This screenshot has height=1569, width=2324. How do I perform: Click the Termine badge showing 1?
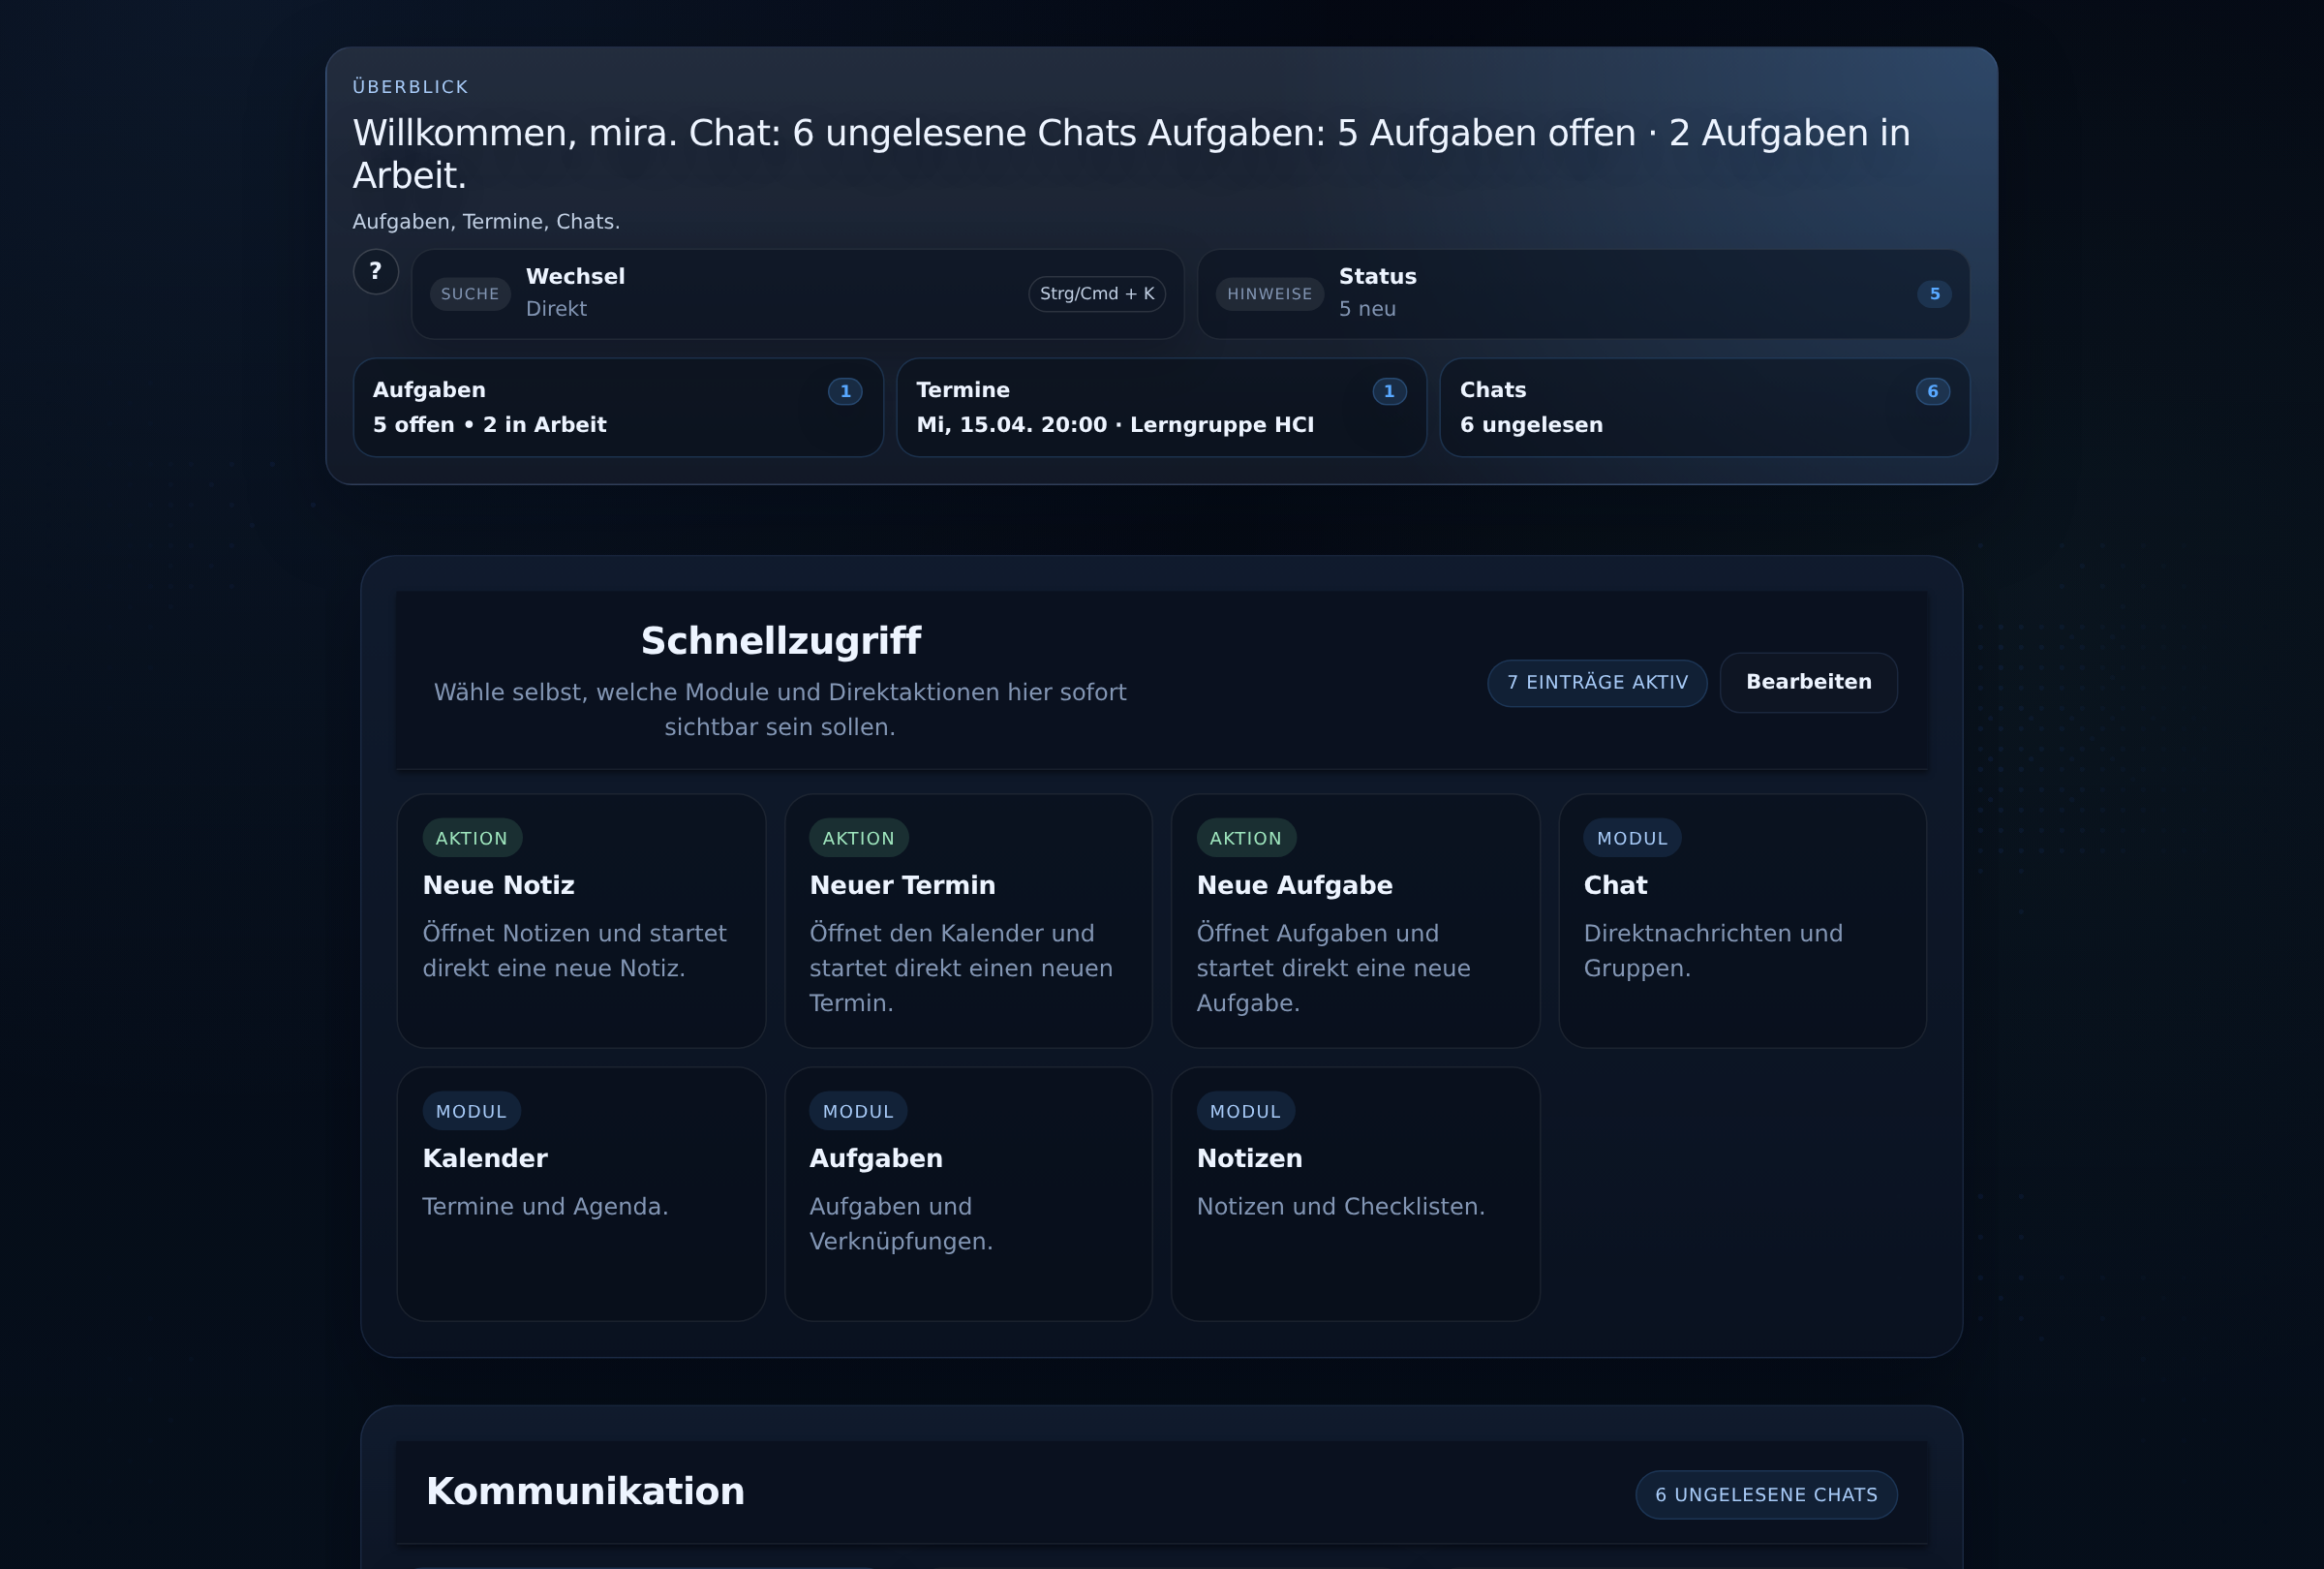pyautogui.click(x=1389, y=391)
